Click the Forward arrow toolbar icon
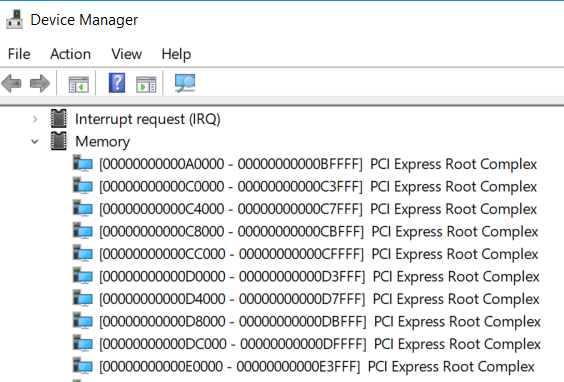Viewport: 564px width, 382px height. click(x=40, y=83)
